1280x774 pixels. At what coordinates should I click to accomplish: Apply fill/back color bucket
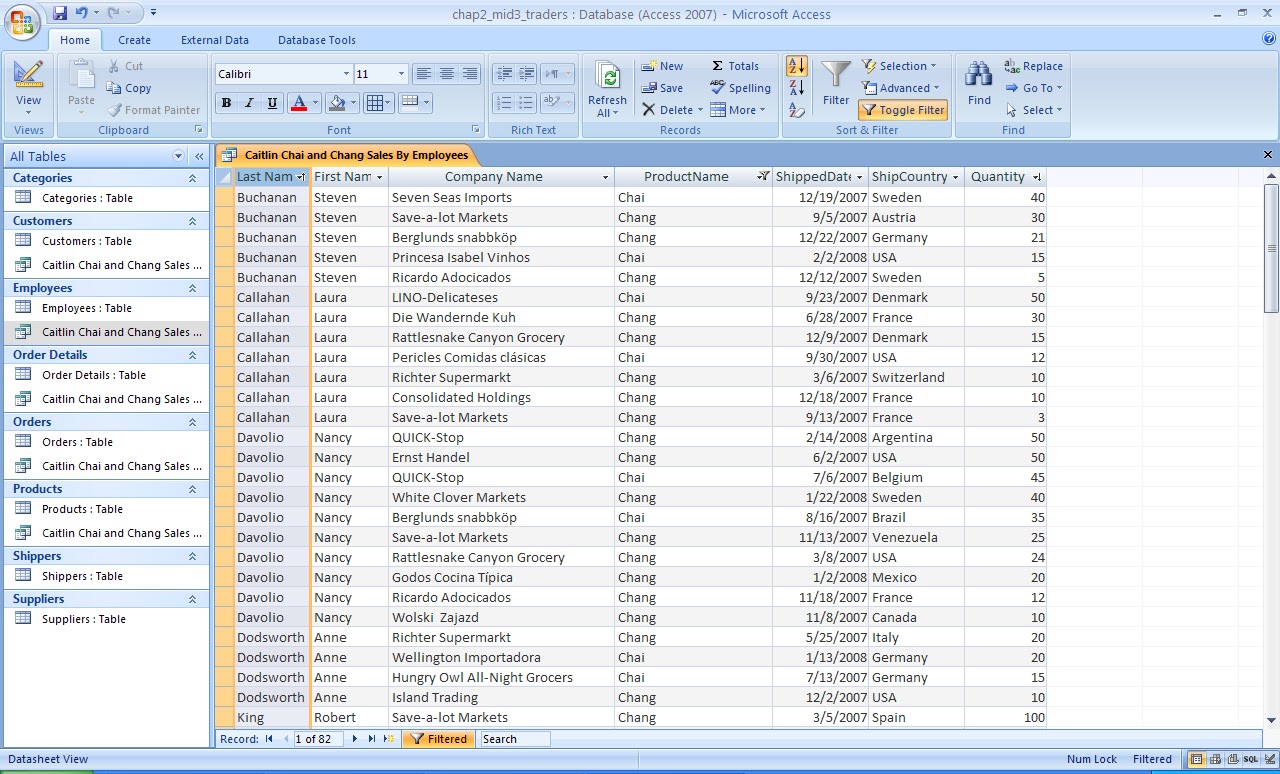pyautogui.click(x=337, y=103)
